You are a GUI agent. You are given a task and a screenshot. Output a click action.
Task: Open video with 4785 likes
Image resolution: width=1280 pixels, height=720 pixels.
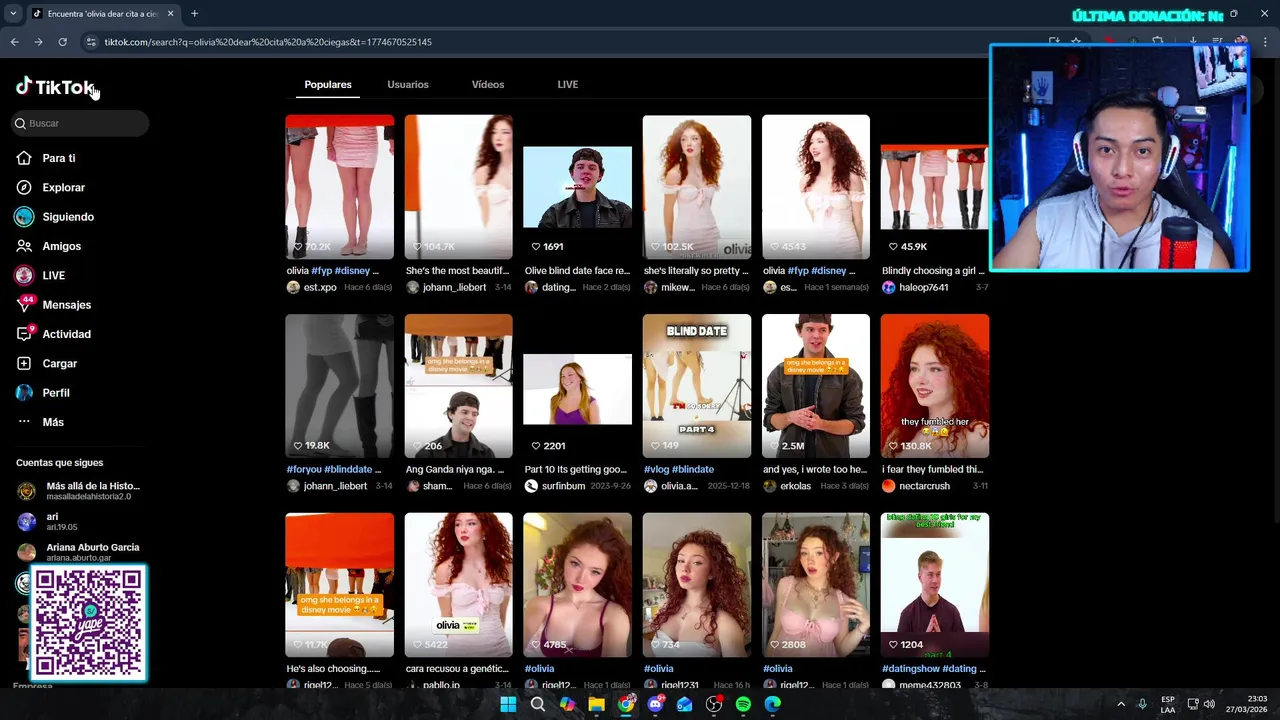577,585
